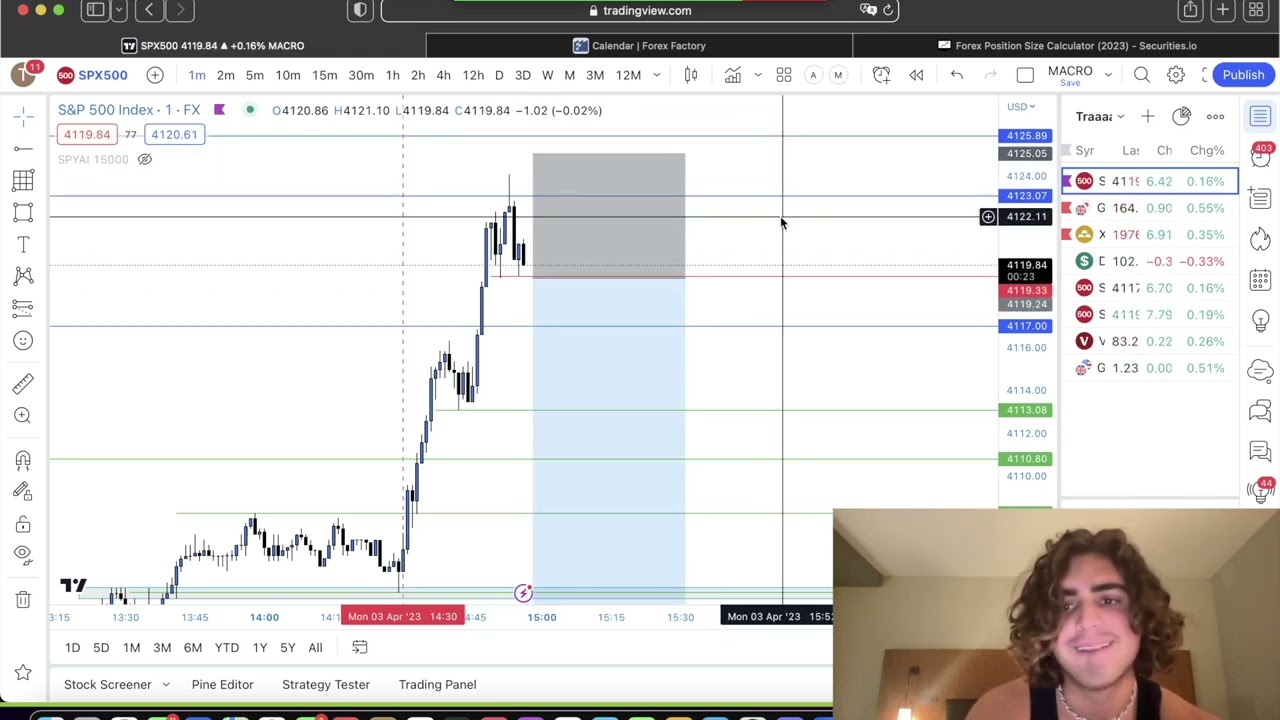Create a new alert
This screenshot has width=1280, height=720.
pos(881,75)
